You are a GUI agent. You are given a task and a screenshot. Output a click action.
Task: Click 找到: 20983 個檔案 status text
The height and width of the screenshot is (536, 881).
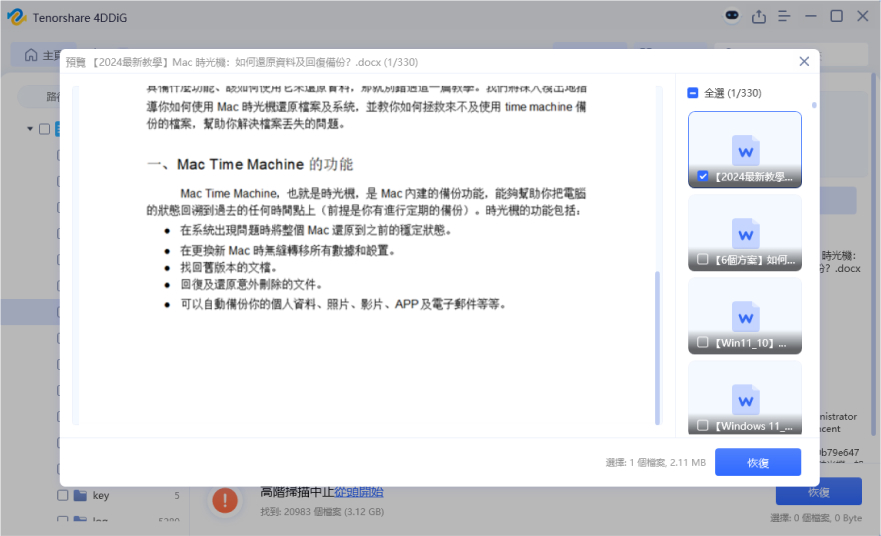click(x=322, y=512)
